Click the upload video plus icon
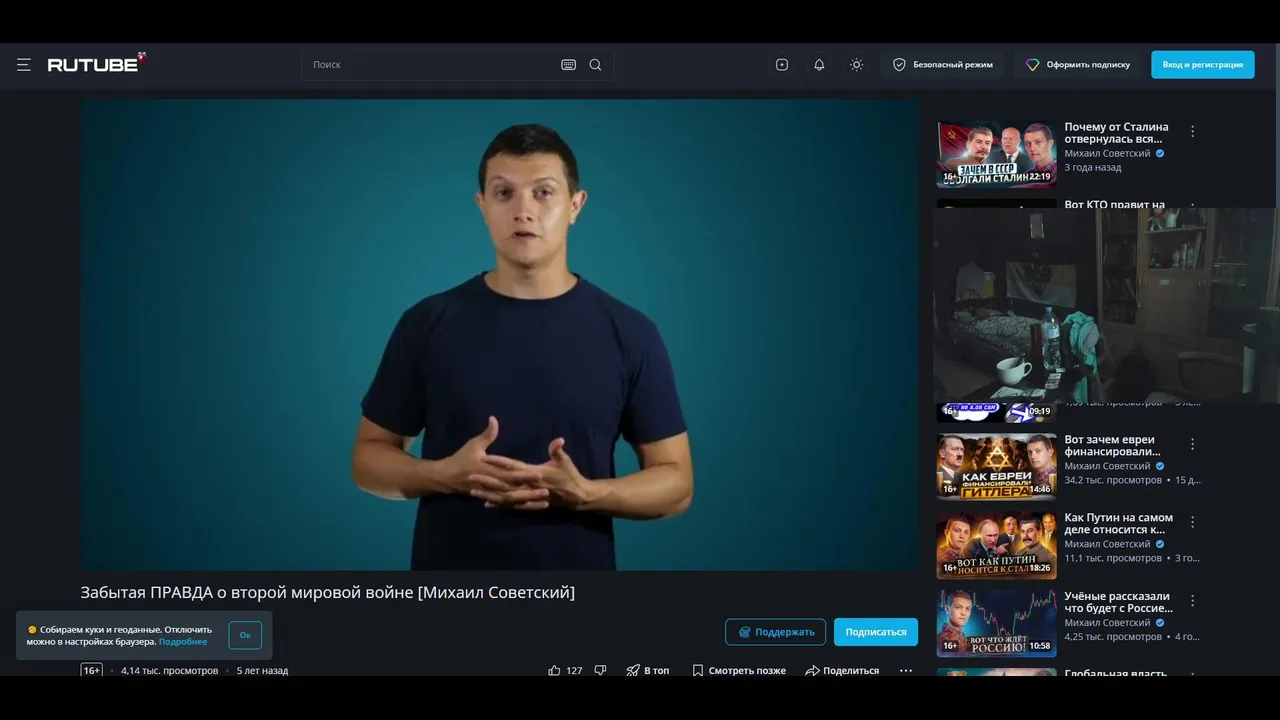This screenshot has height=720, width=1280. pos(782,65)
